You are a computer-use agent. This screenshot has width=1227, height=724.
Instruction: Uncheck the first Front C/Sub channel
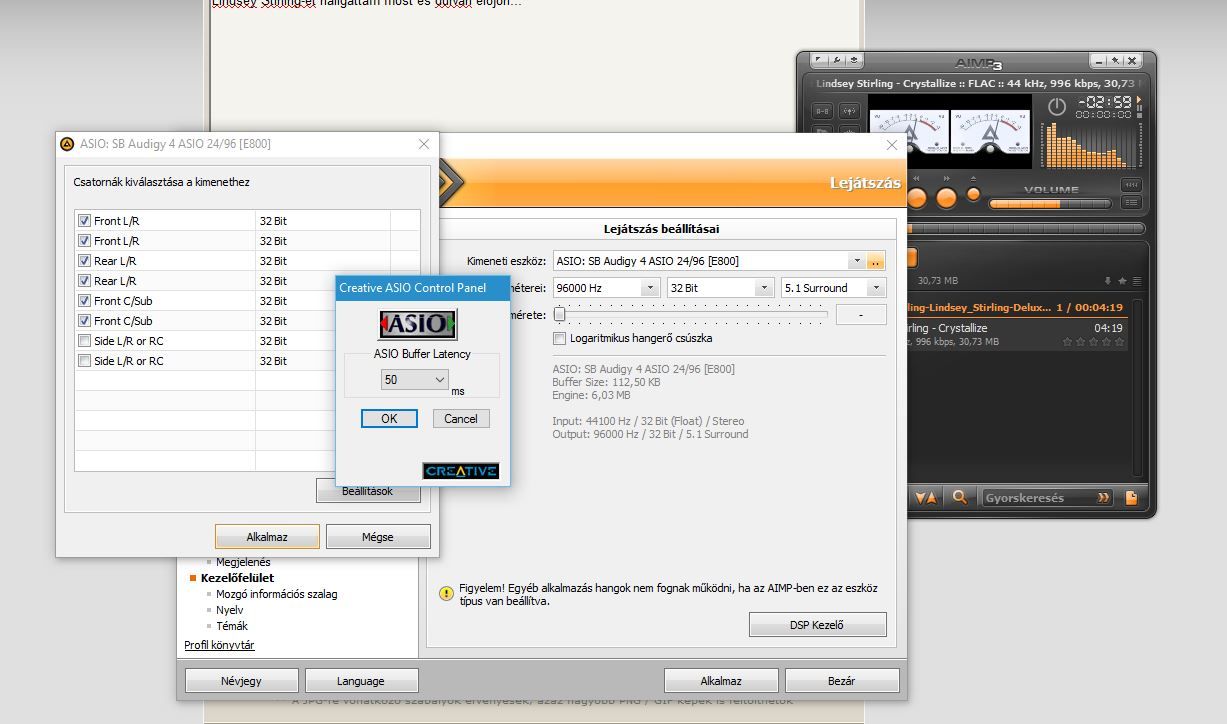85,301
